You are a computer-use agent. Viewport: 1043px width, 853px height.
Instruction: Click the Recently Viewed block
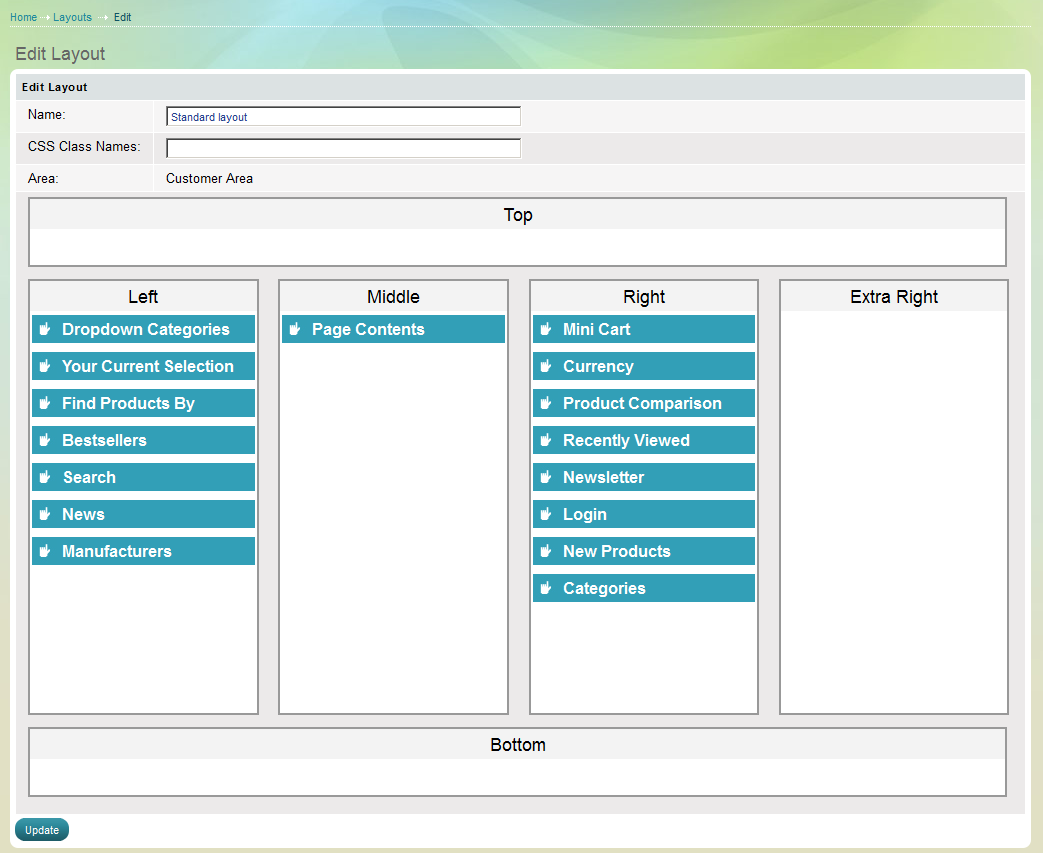click(626, 440)
